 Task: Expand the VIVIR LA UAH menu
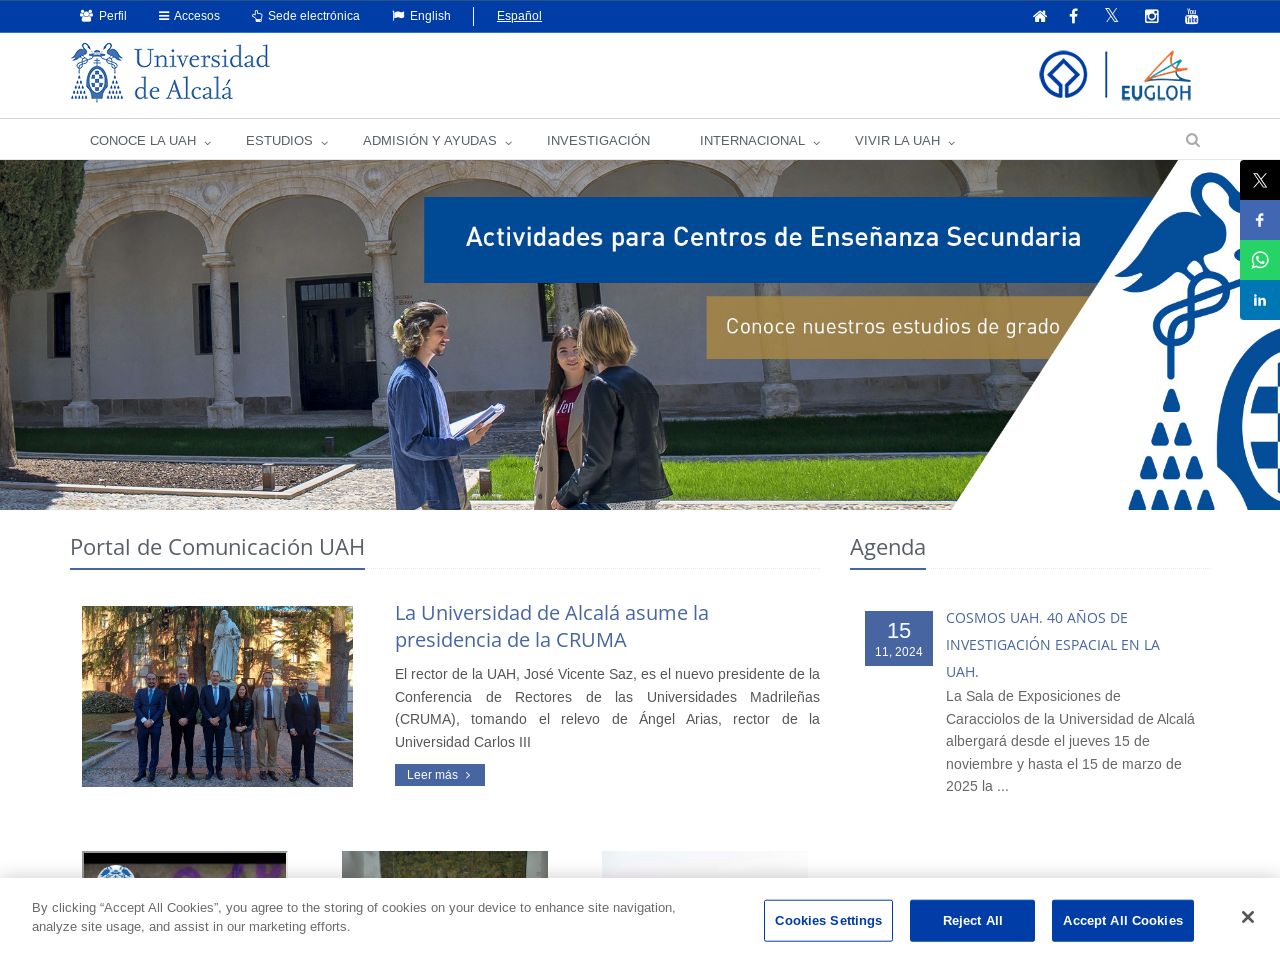pyautogui.click(x=905, y=140)
